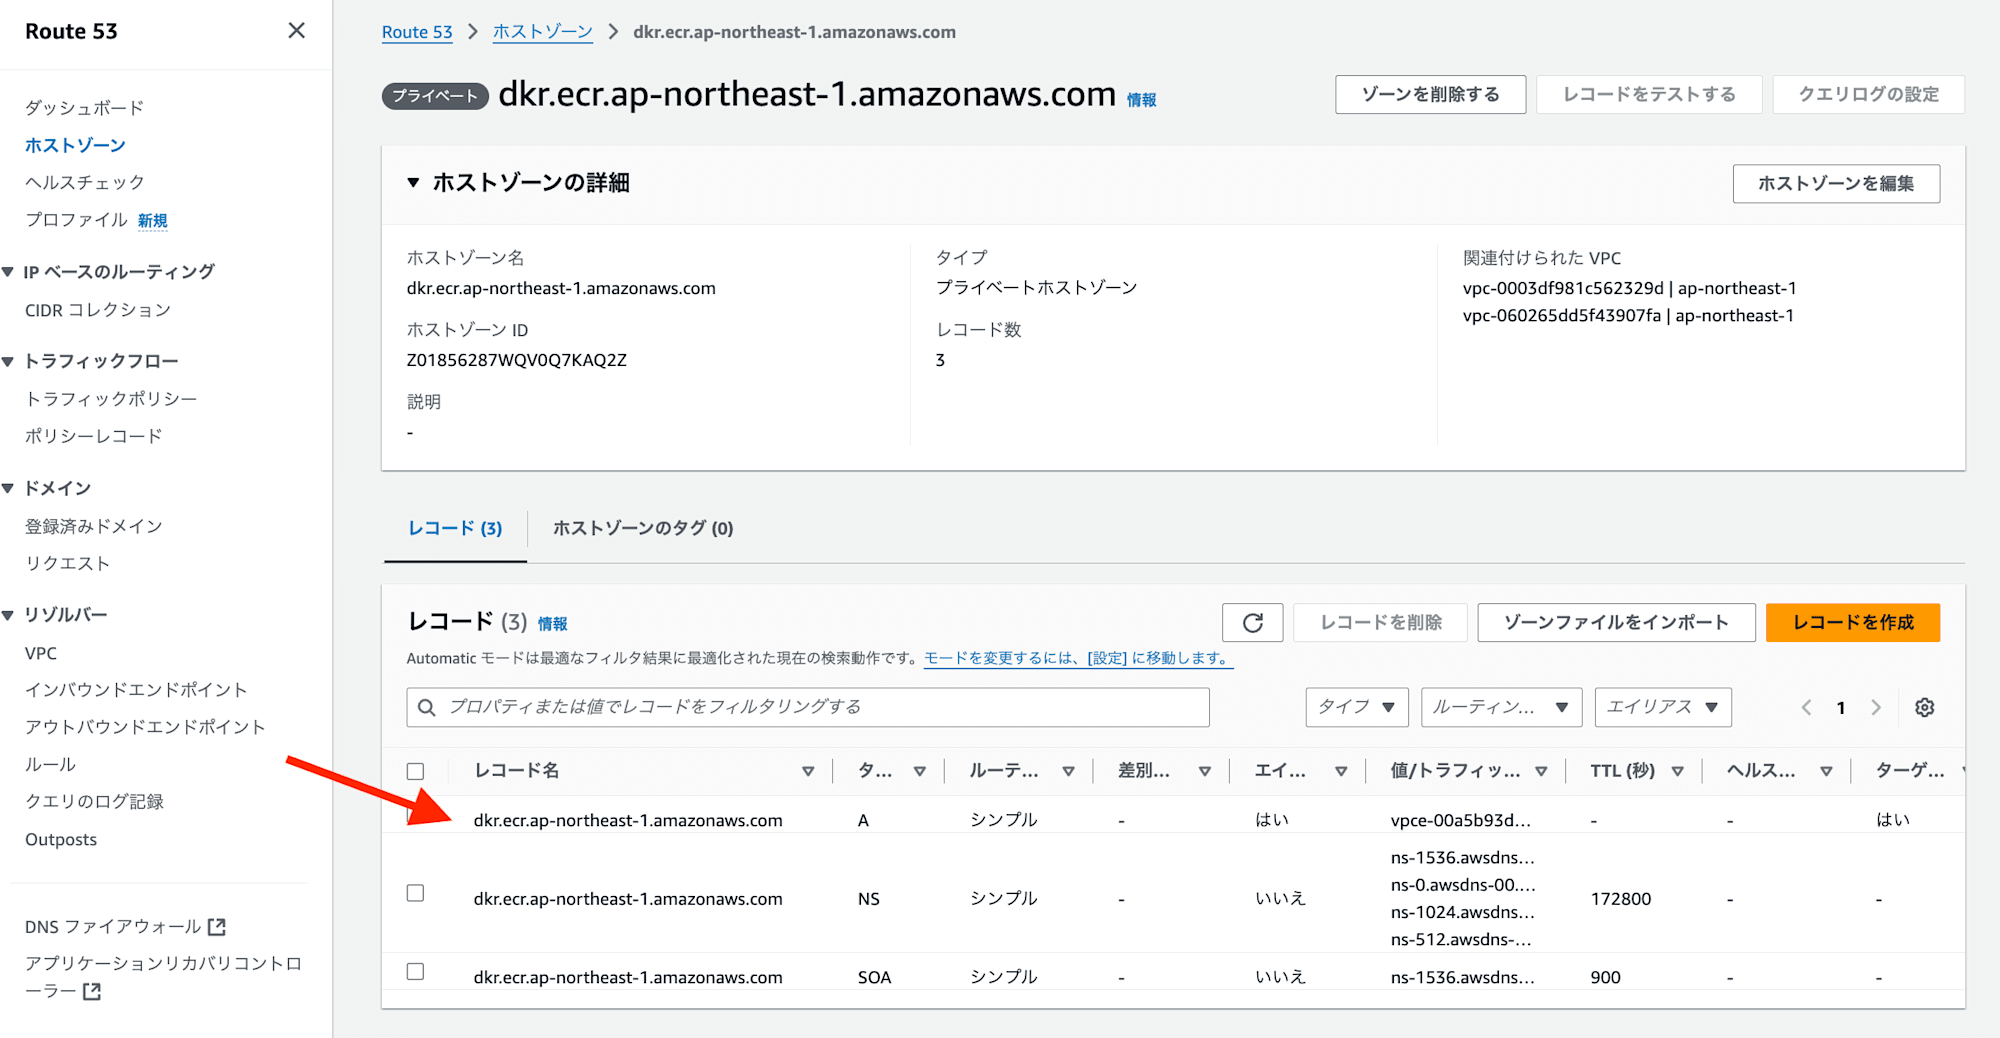Click ゾーンファイルをインポート button
This screenshot has width=2000, height=1038.
point(1616,623)
